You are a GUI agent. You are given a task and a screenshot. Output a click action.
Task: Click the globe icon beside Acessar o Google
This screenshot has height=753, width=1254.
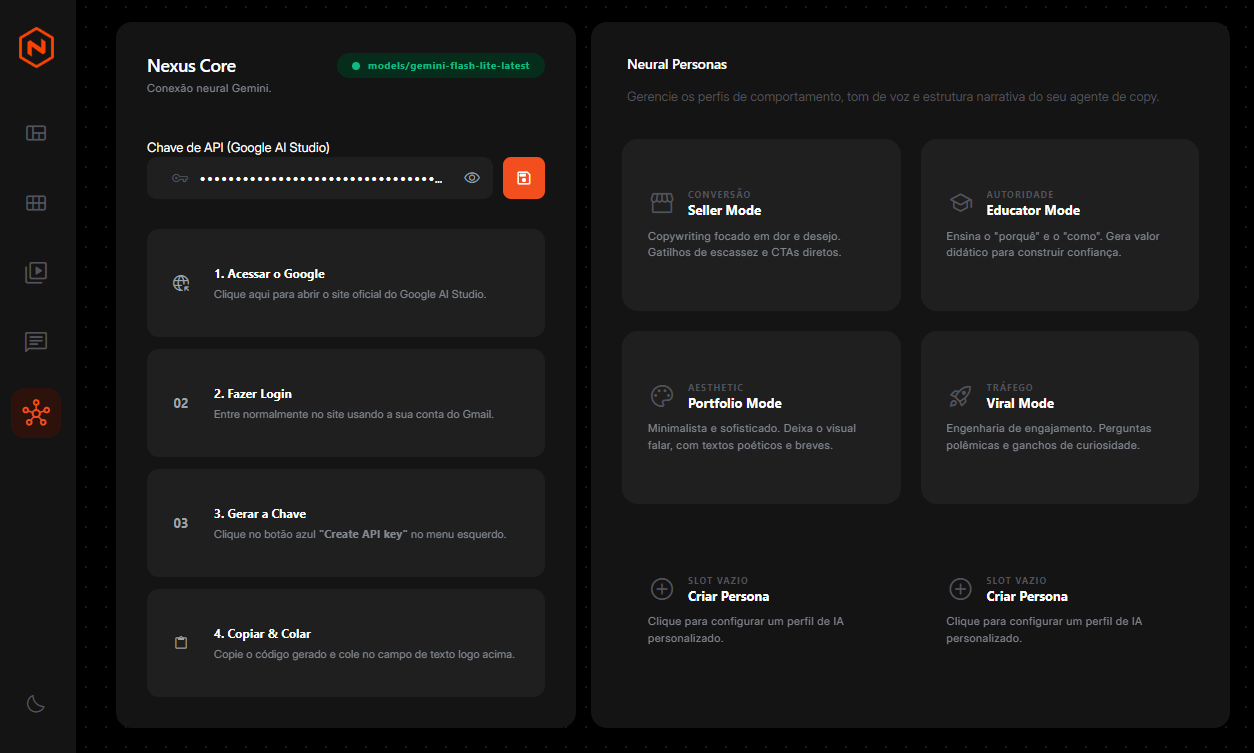tap(181, 283)
